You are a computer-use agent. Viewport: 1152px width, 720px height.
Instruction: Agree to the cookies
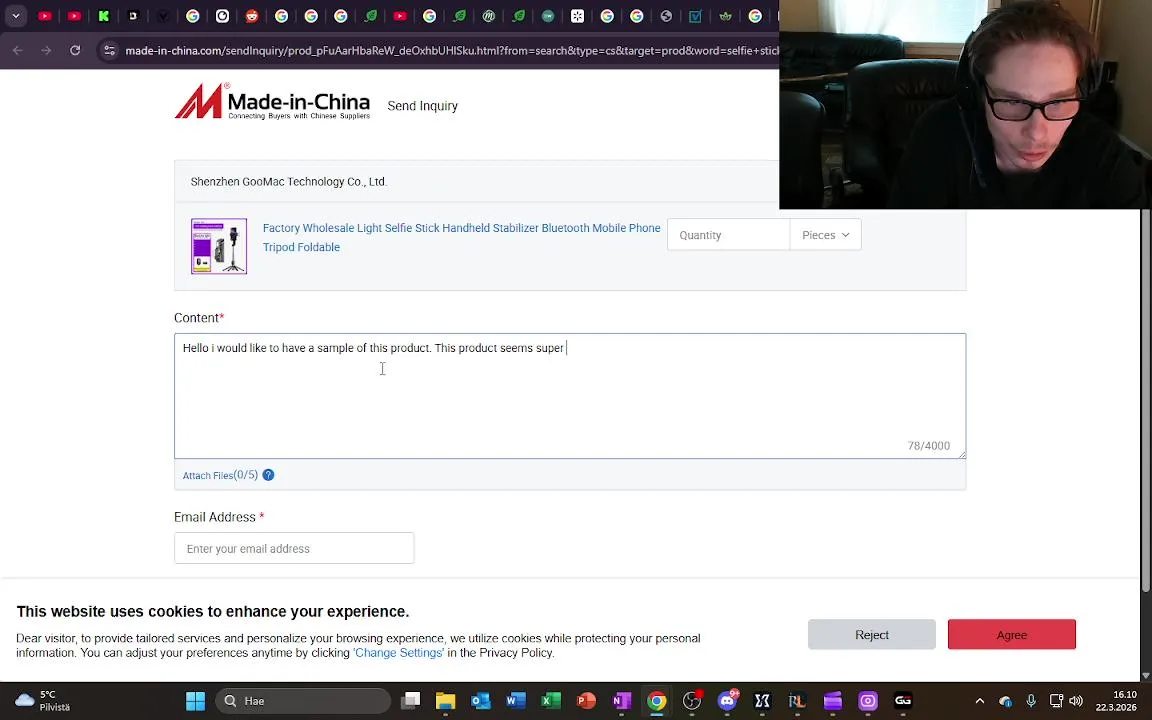1012,635
